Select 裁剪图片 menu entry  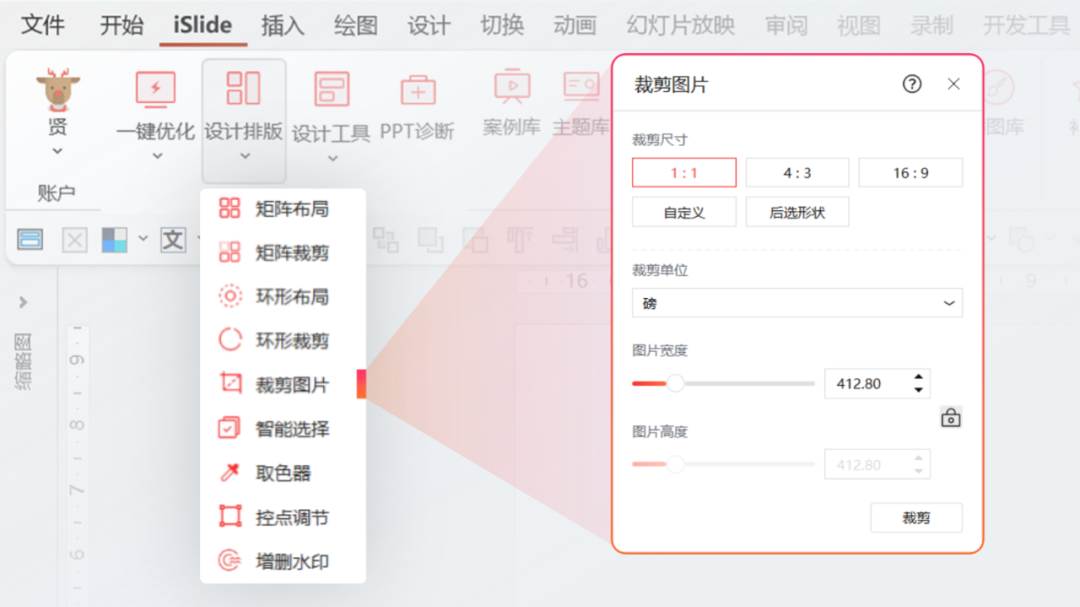coord(283,384)
